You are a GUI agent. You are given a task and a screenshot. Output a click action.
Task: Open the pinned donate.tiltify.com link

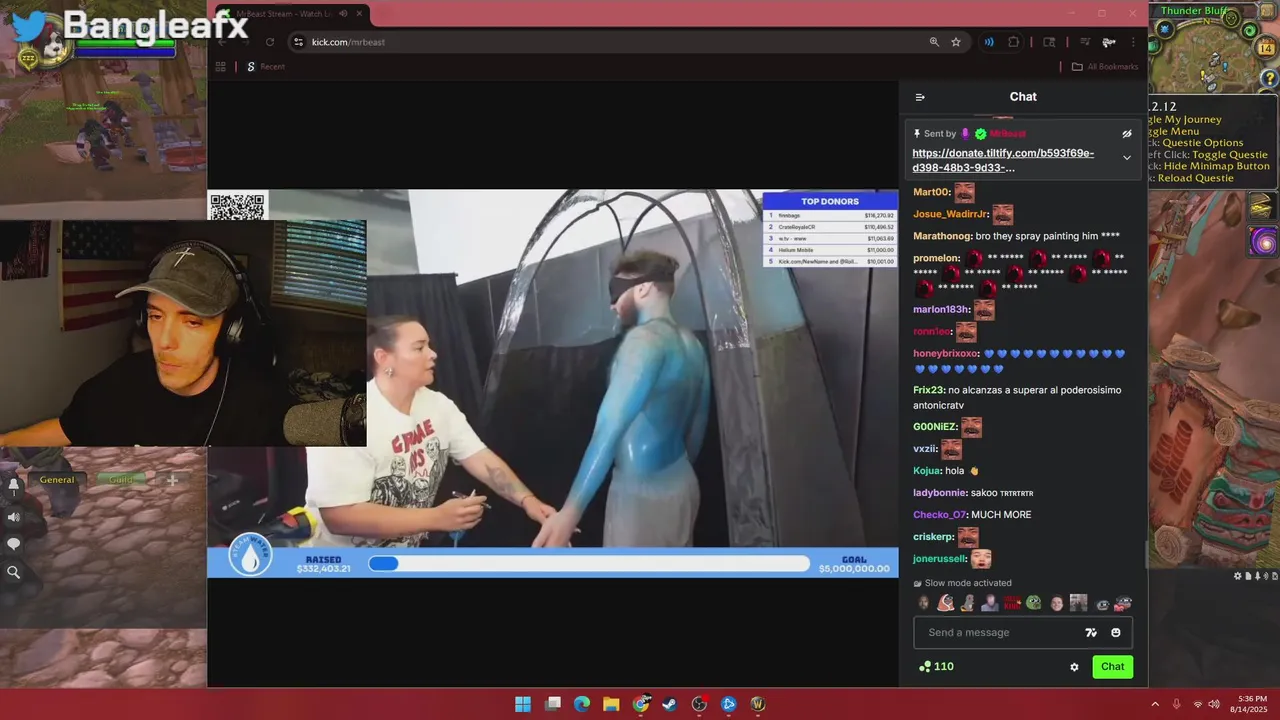(1003, 160)
